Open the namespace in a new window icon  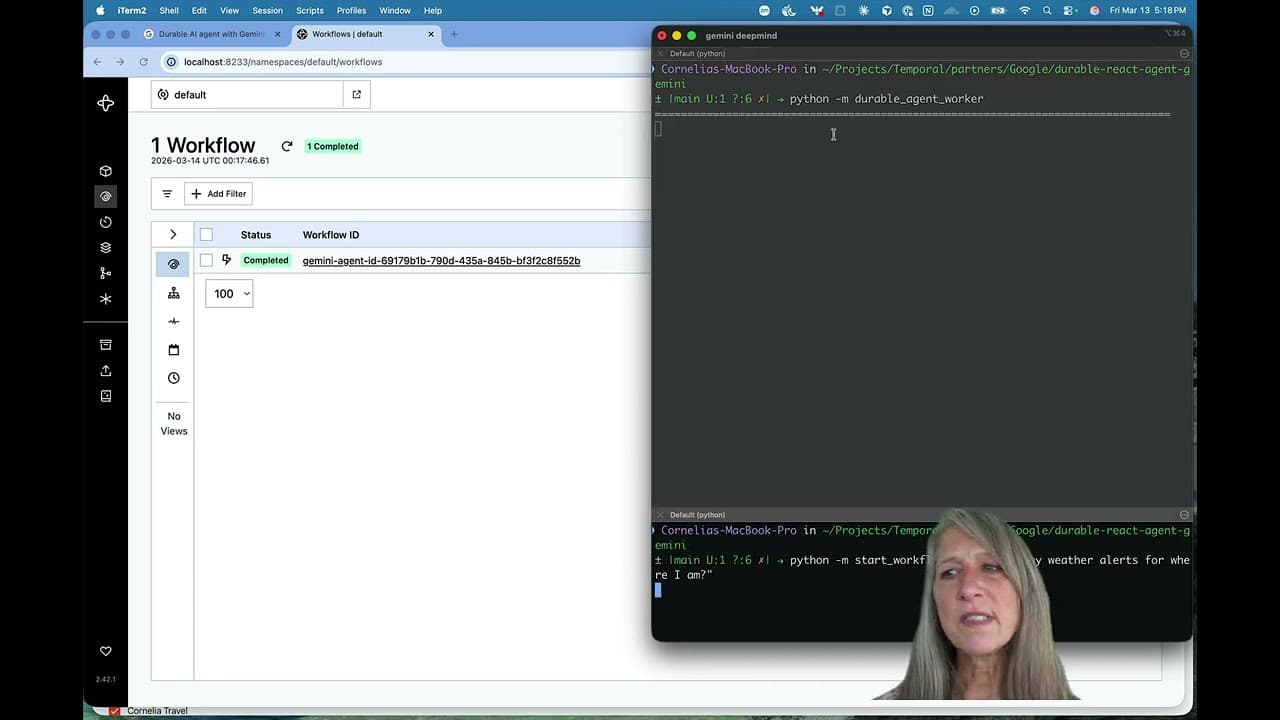(x=357, y=95)
